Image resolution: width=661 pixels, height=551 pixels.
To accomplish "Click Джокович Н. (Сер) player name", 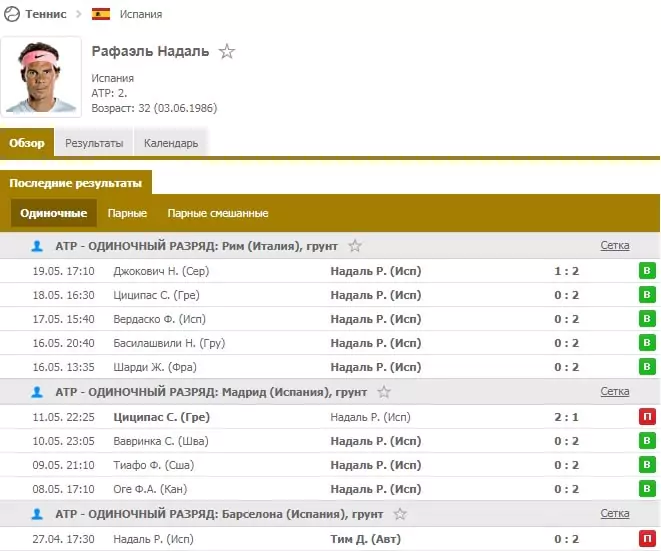I will [161, 271].
